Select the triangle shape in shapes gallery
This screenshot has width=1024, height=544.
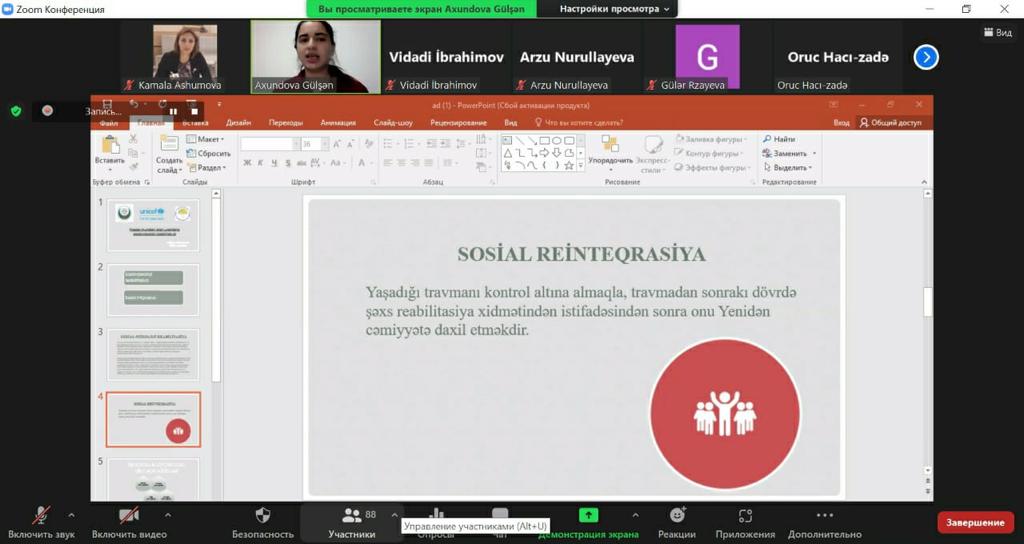(x=507, y=153)
